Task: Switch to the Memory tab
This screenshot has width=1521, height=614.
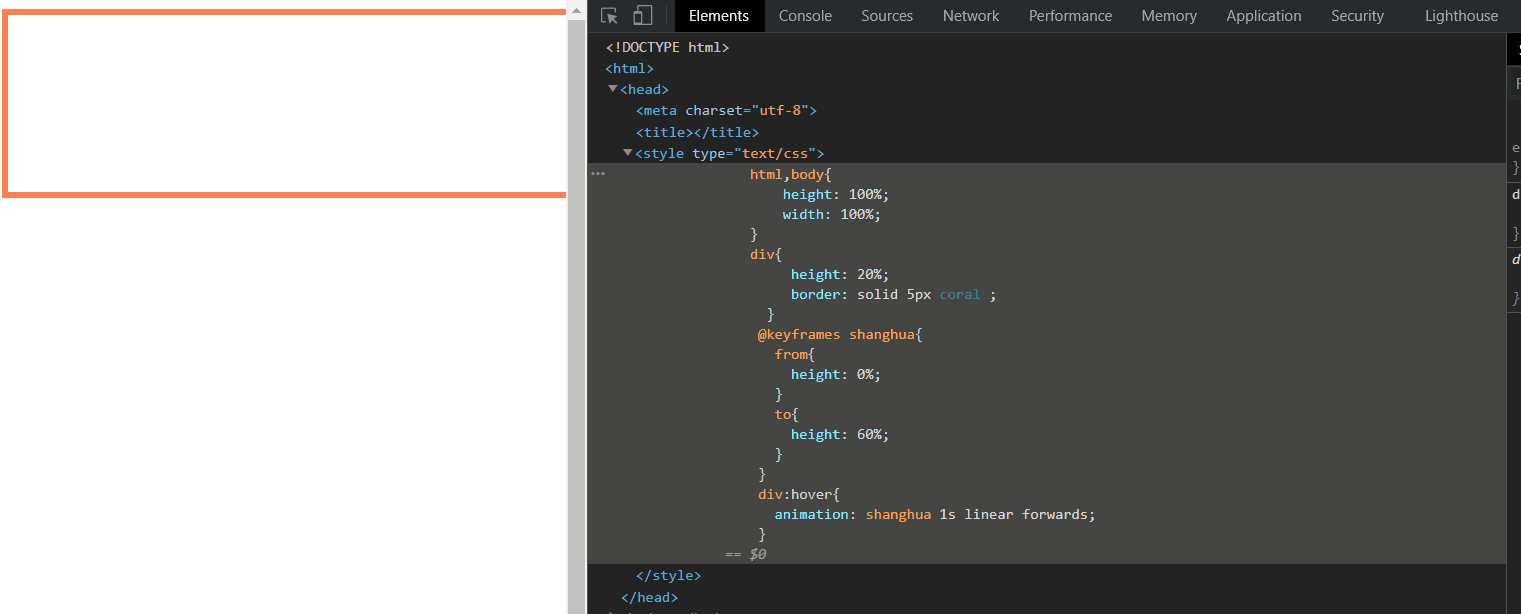Action: pyautogui.click(x=1169, y=16)
